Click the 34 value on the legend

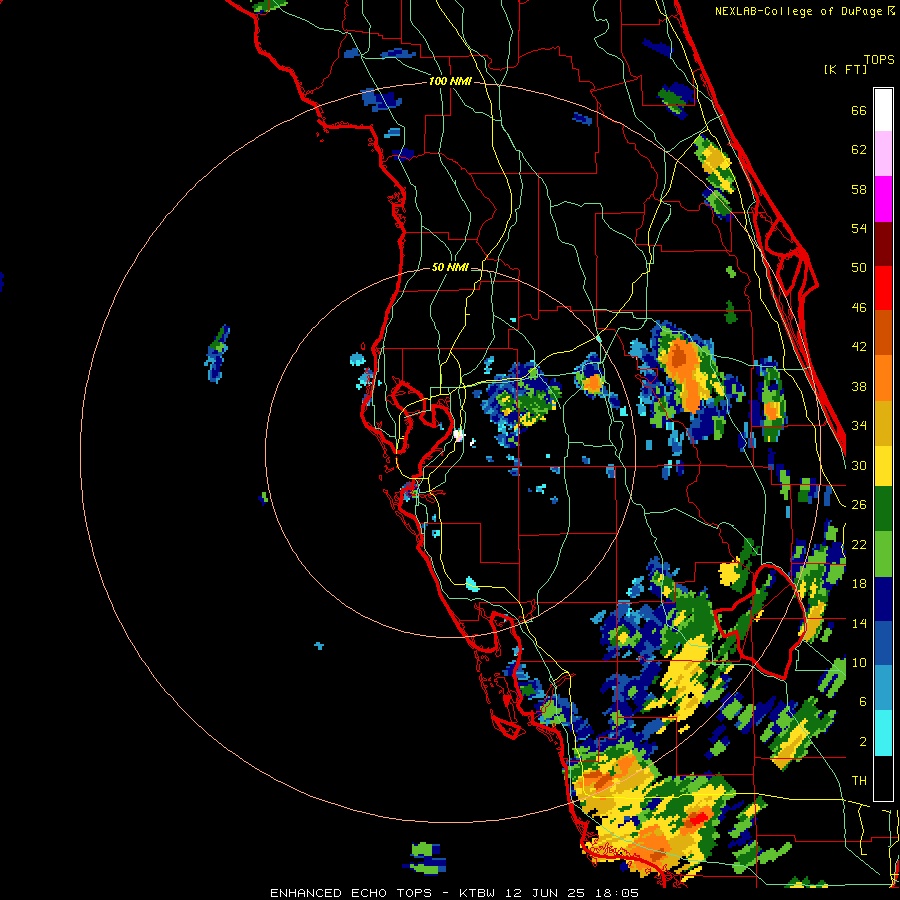(x=859, y=426)
